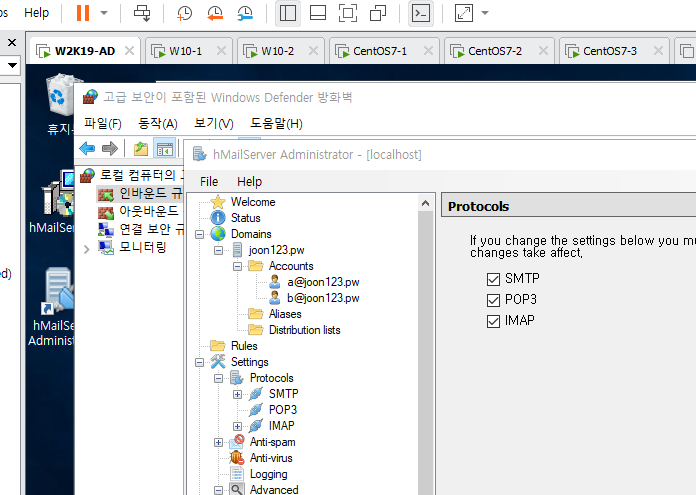Revert VM to the previous snapshot
696x495 pixels.
tap(215, 13)
